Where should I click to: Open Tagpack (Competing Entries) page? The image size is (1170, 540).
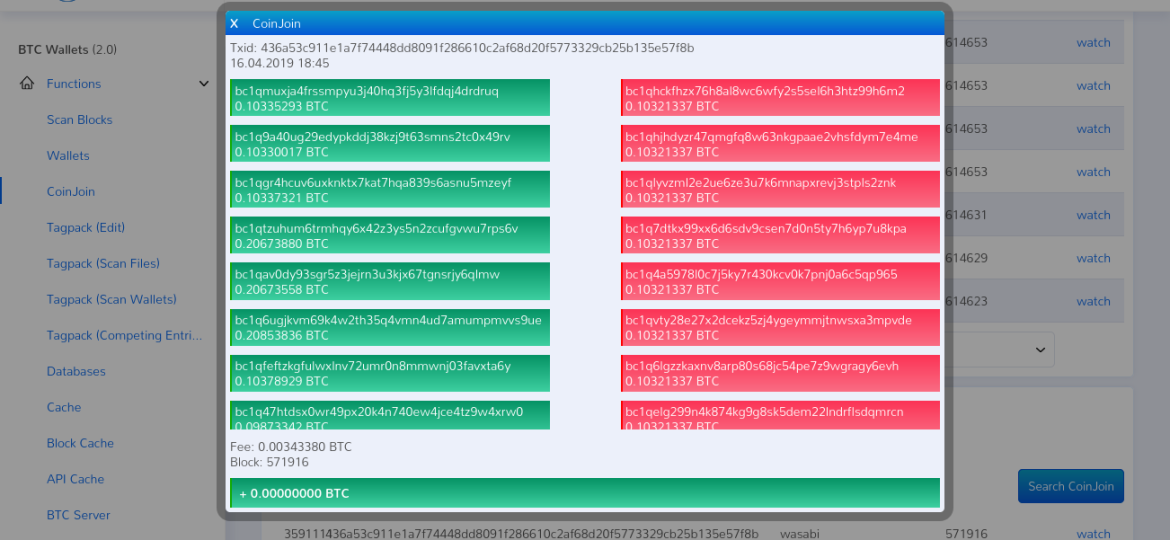[x=125, y=336]
